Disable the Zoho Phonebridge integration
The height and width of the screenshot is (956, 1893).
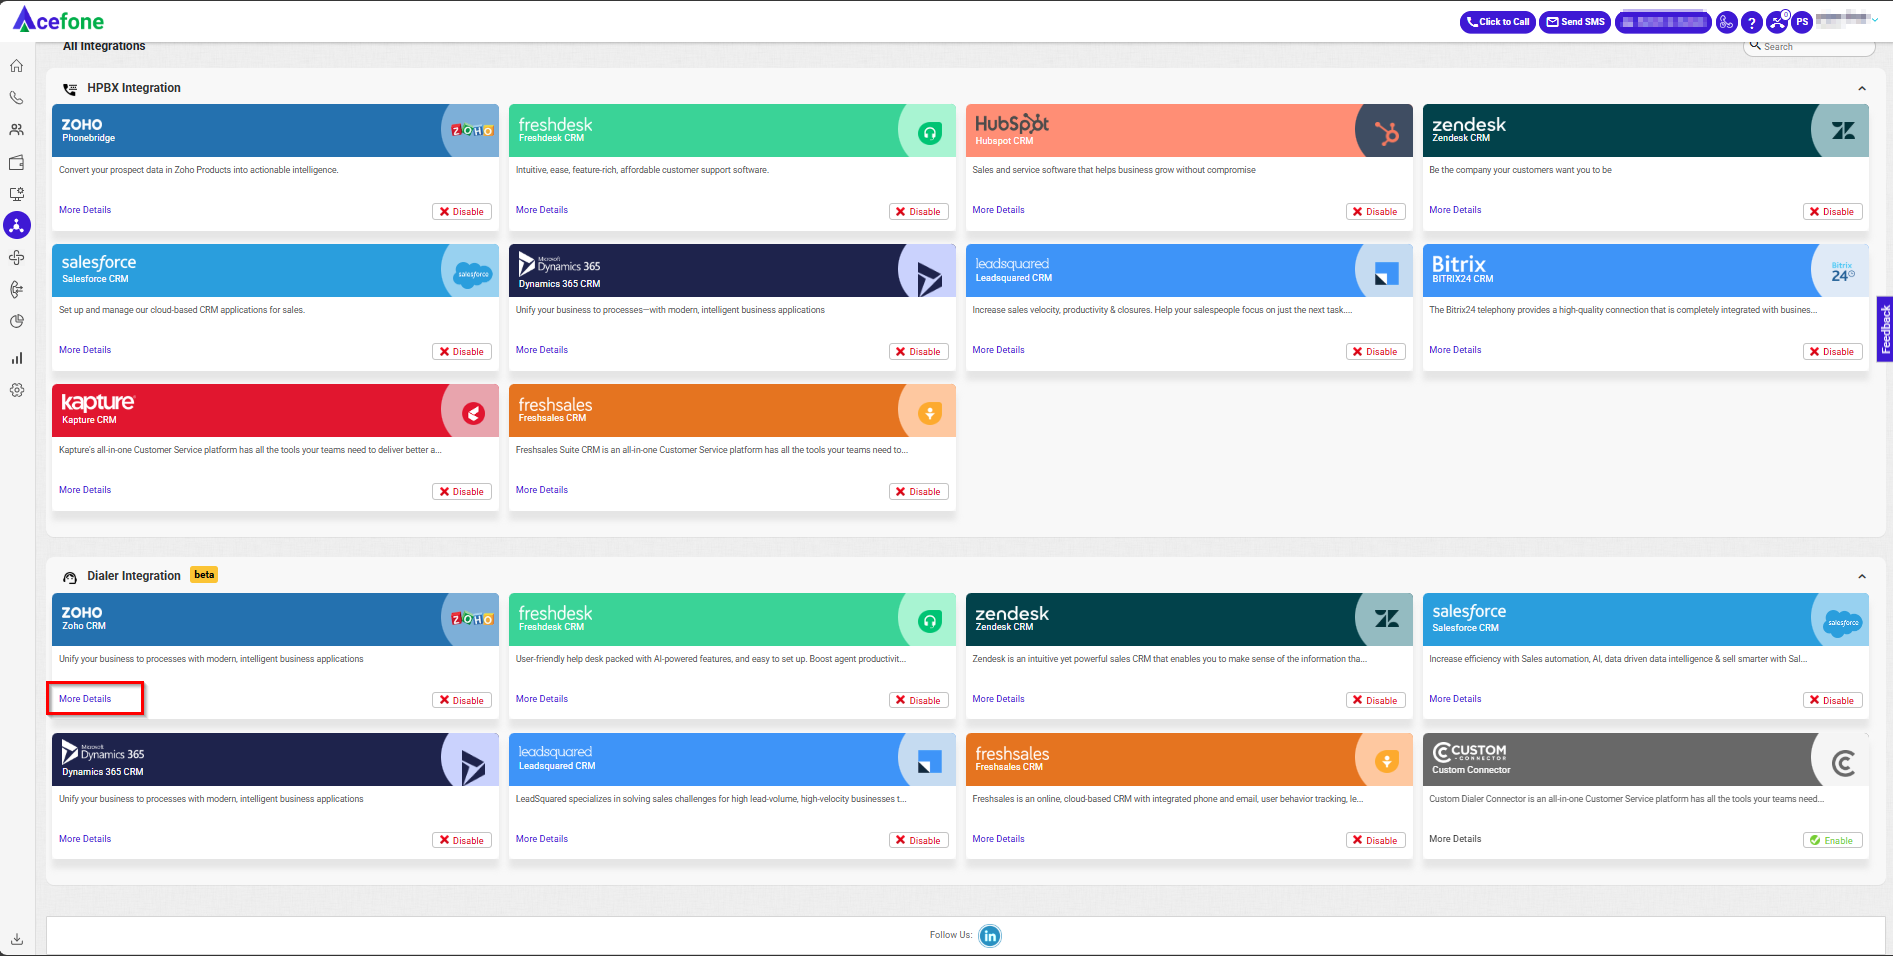pos(462,212)
